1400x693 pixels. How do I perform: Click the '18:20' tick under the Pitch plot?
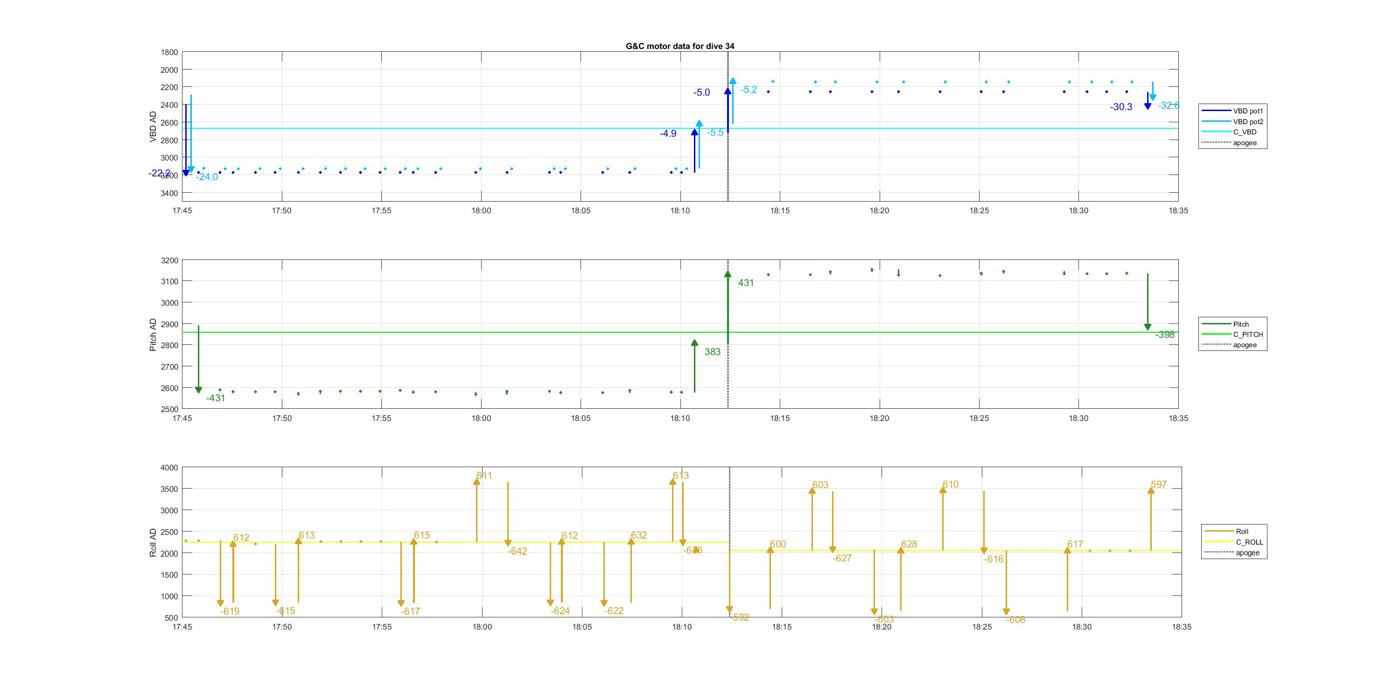[879, 419]
